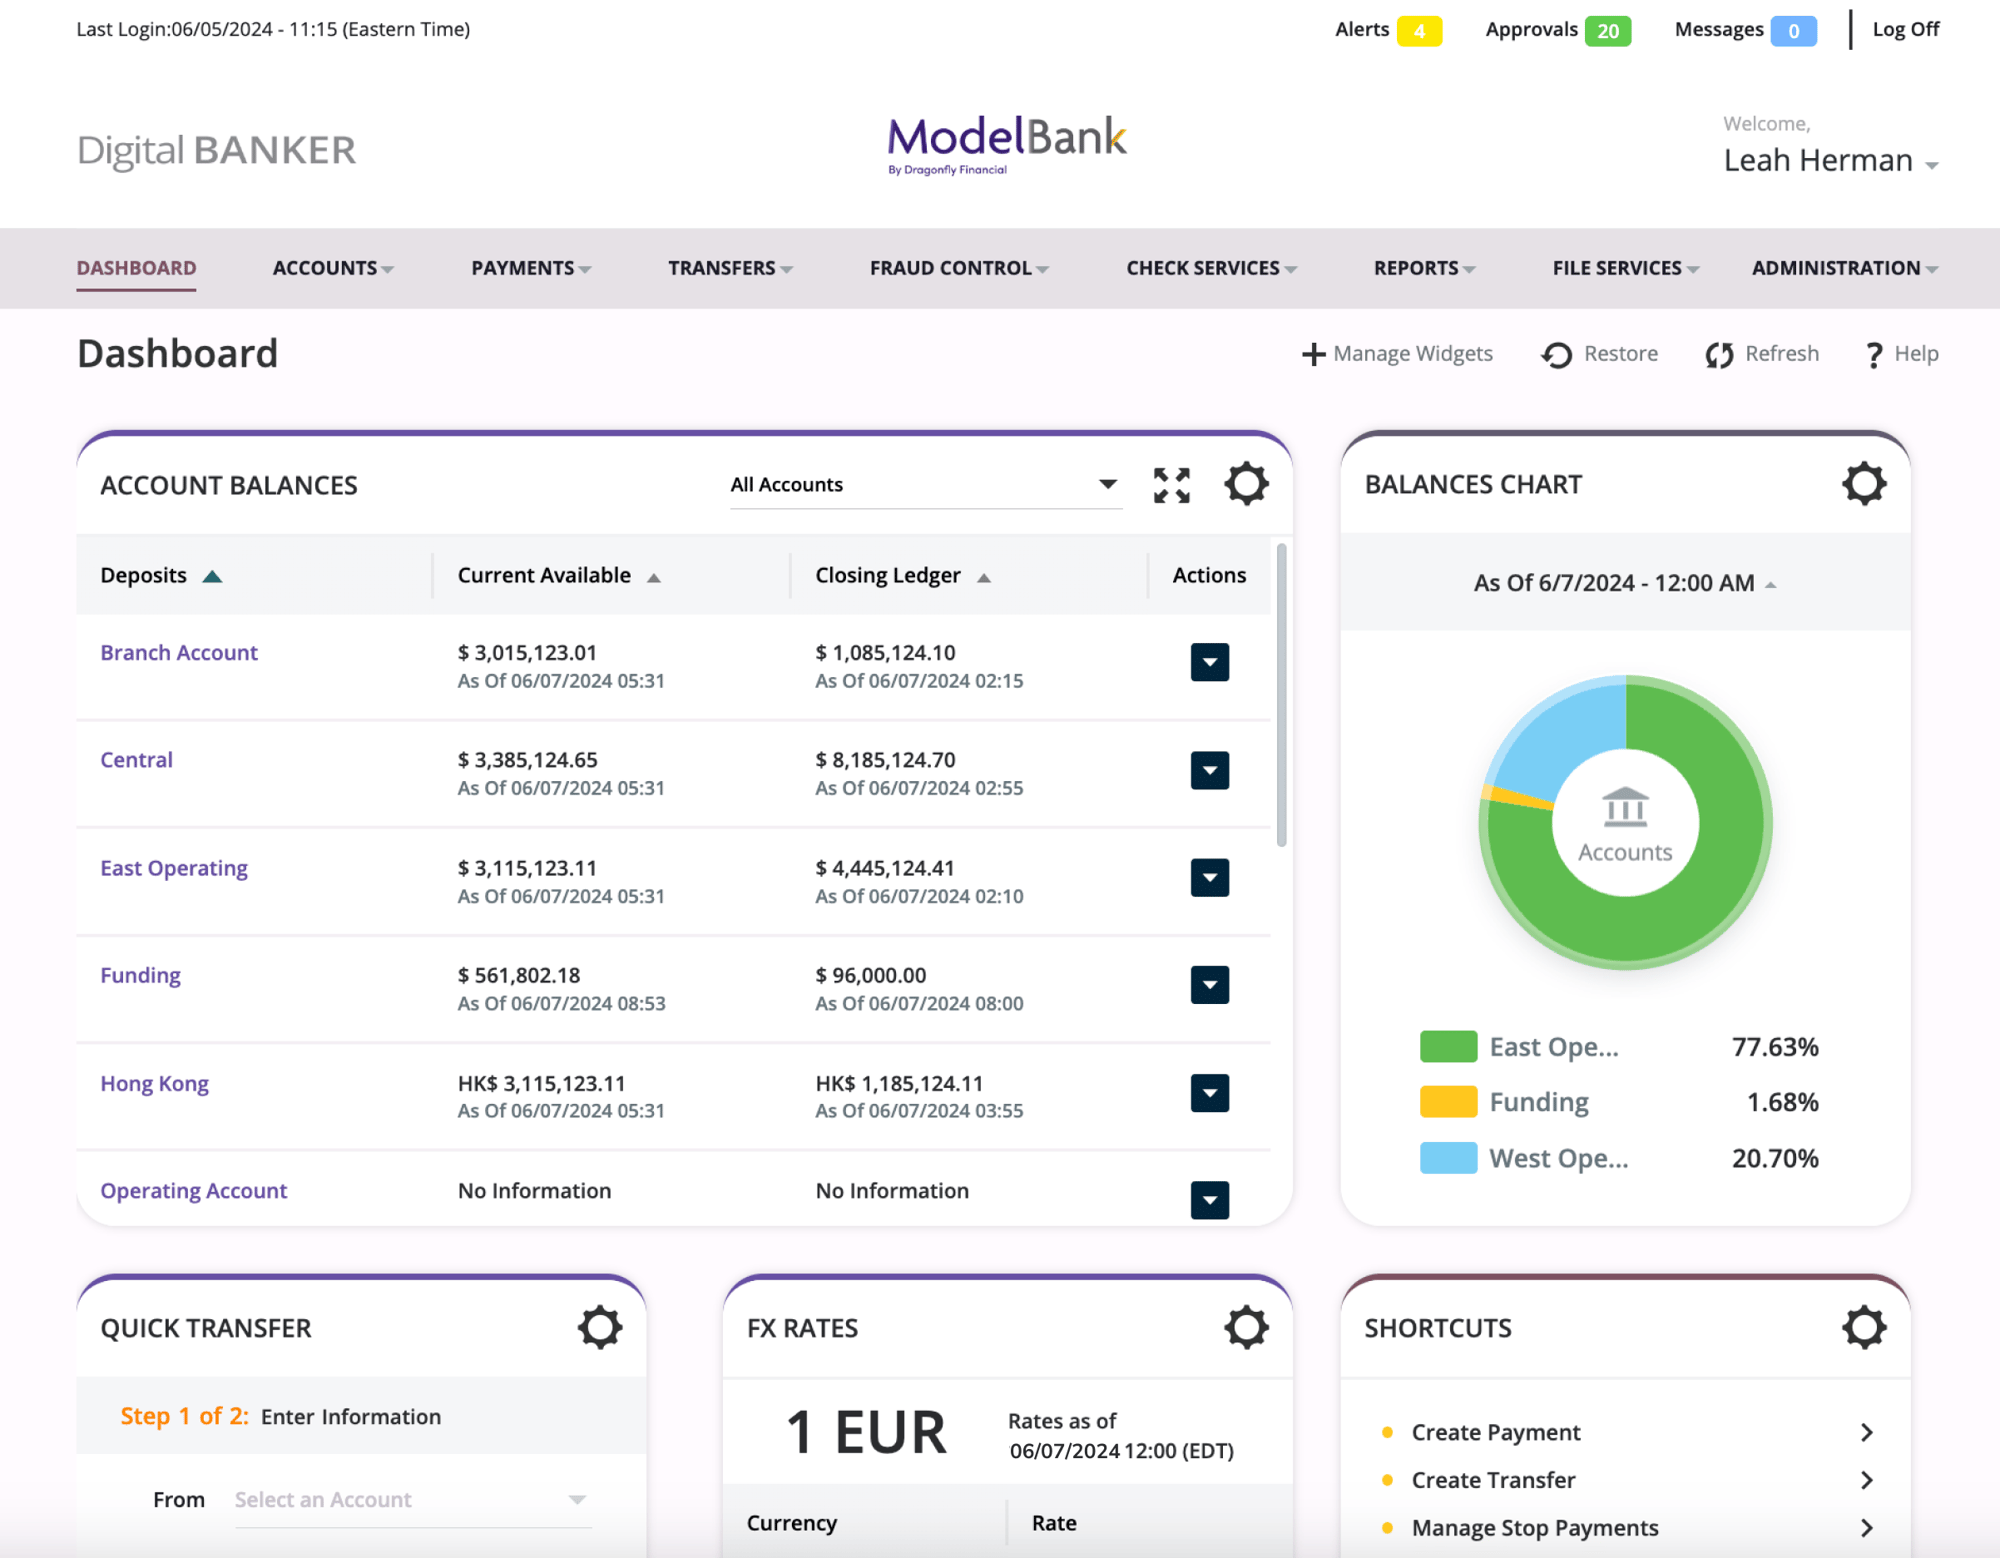Open Balances Chart settings gear

click(x=1863, y=484)
